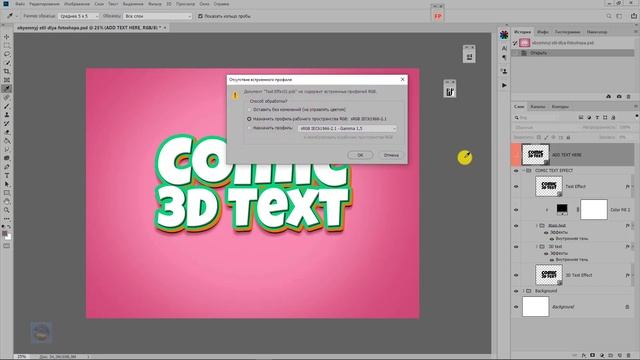The image size is (640, 360).
Task: Toggle the show sampling ring checkbox
Action: click(x=200, y=16)
